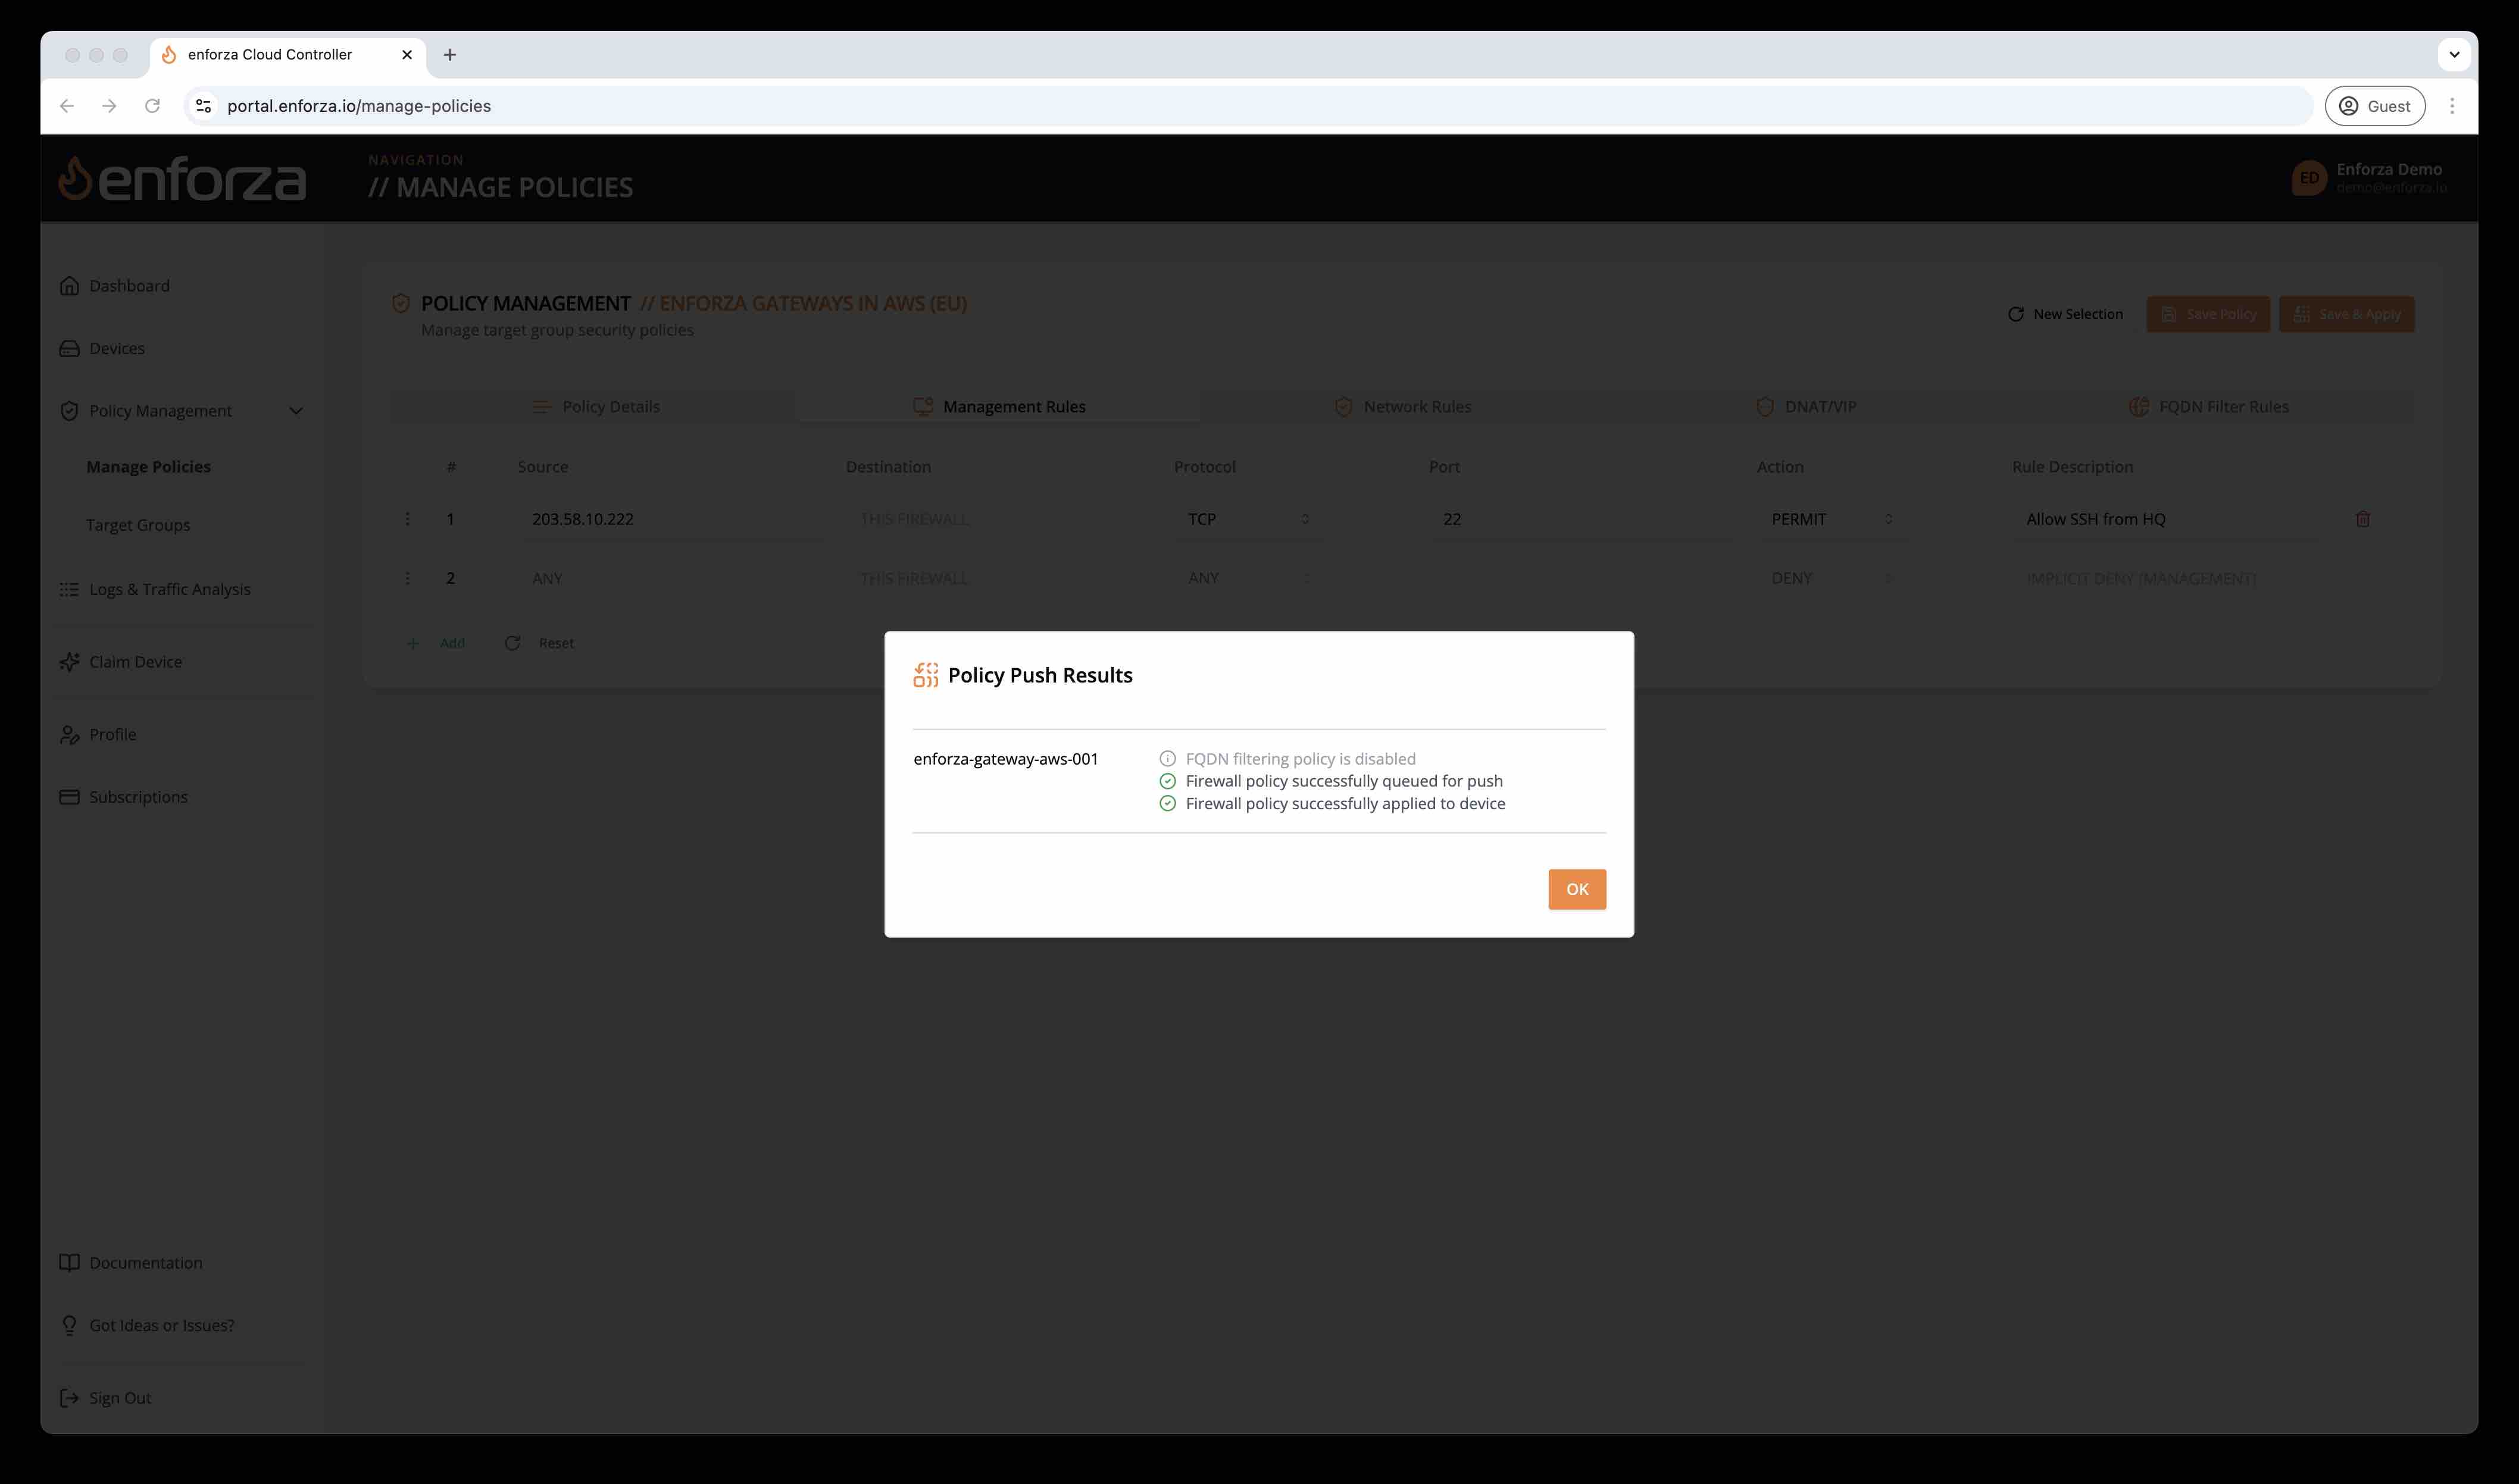The image size is (2519, 1484).
Task: Open the Devices sidebar icon
Action: [x=69, y=348]
